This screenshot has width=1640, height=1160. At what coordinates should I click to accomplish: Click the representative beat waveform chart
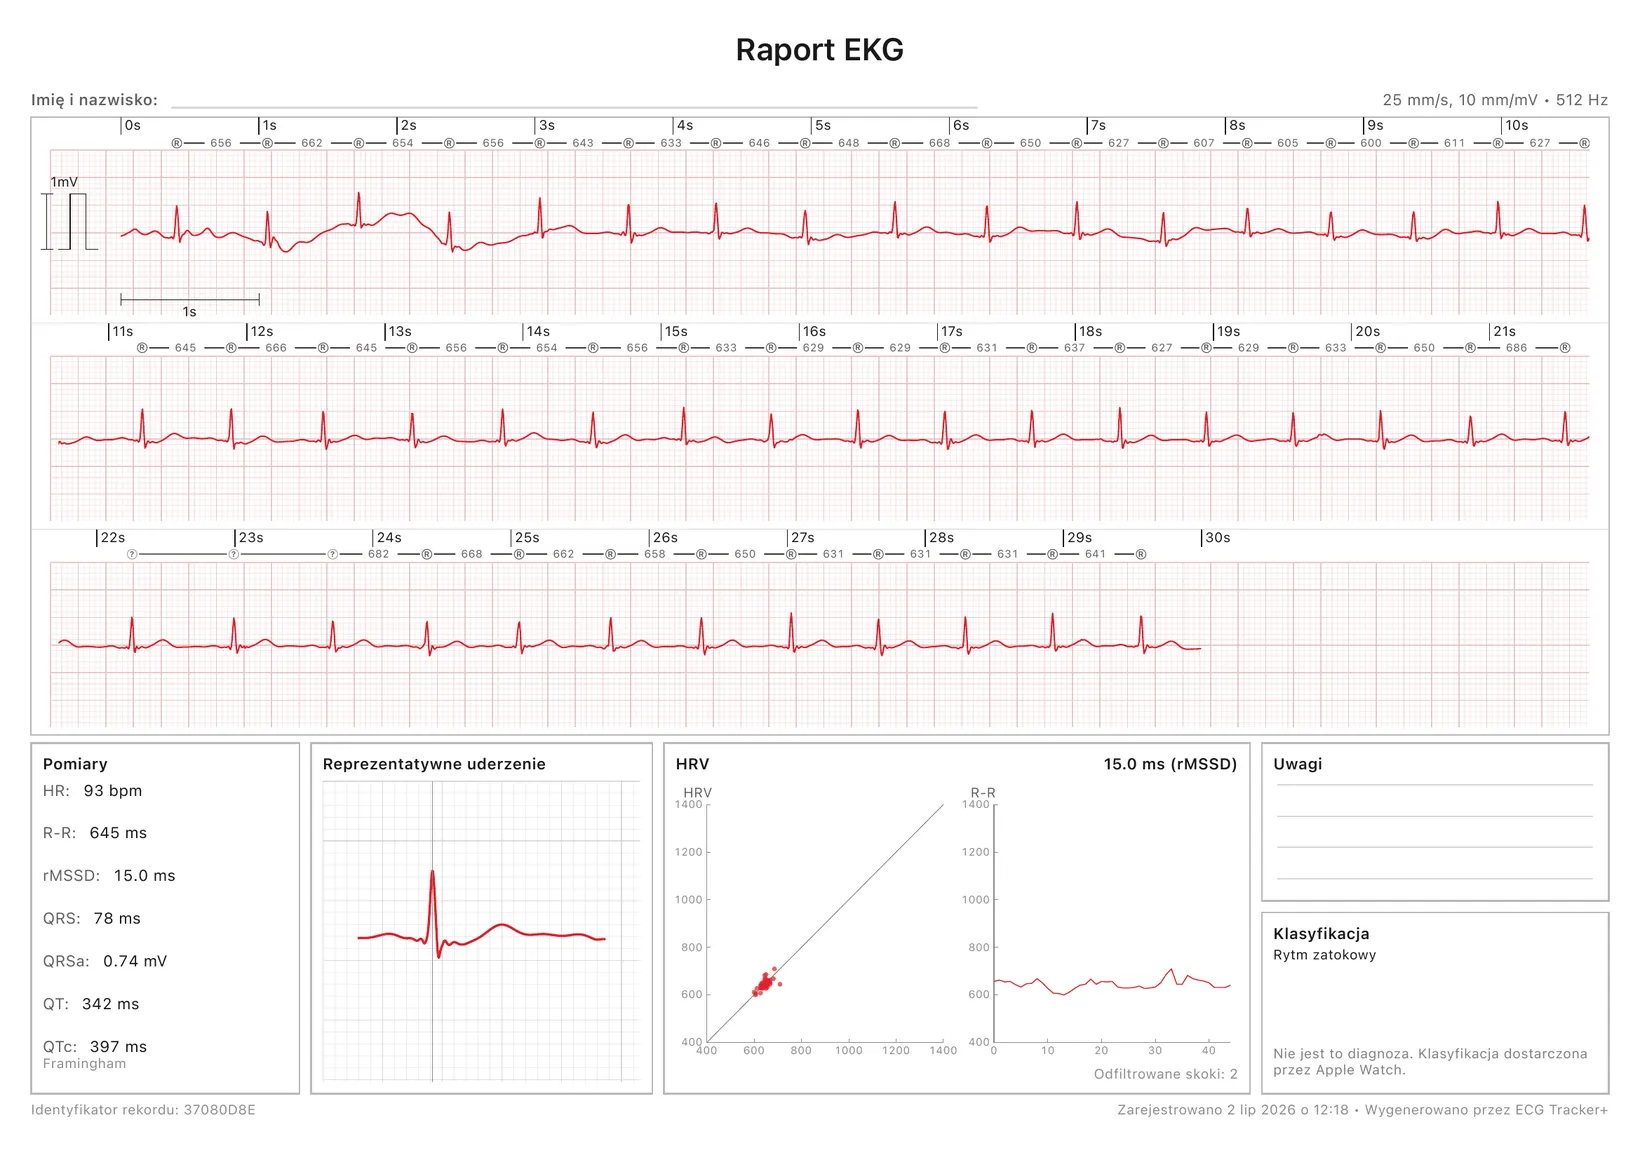pos(481,932)
